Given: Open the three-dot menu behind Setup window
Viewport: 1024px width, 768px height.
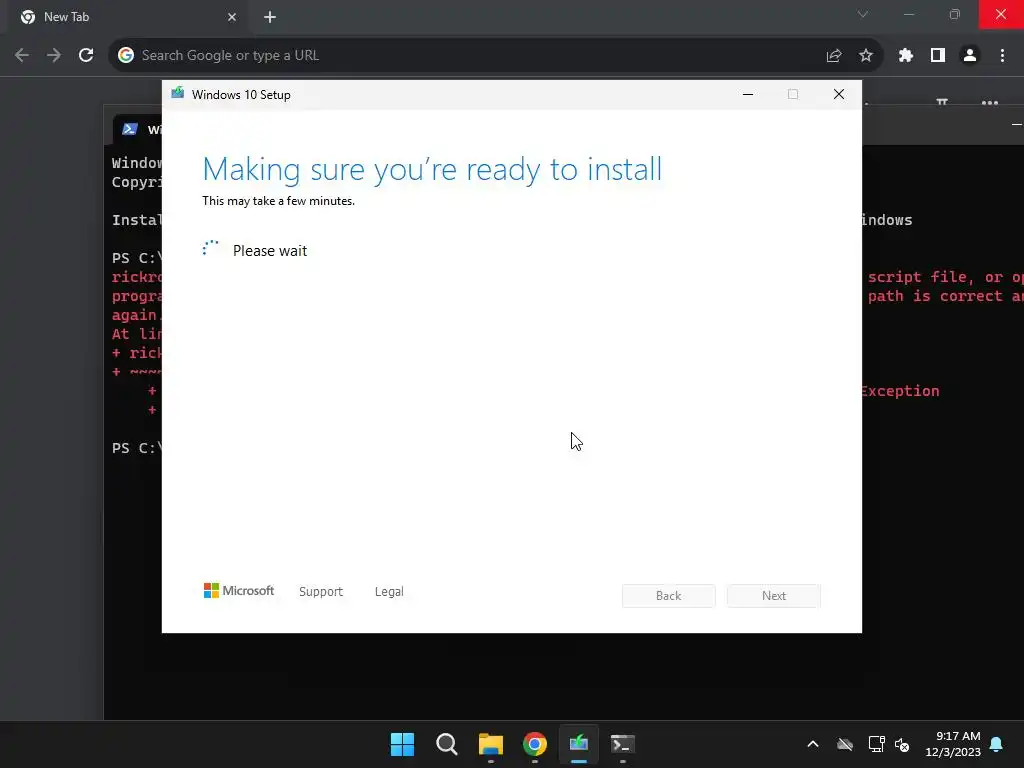Looking at the screenshot, I should (x=989, y=103).
